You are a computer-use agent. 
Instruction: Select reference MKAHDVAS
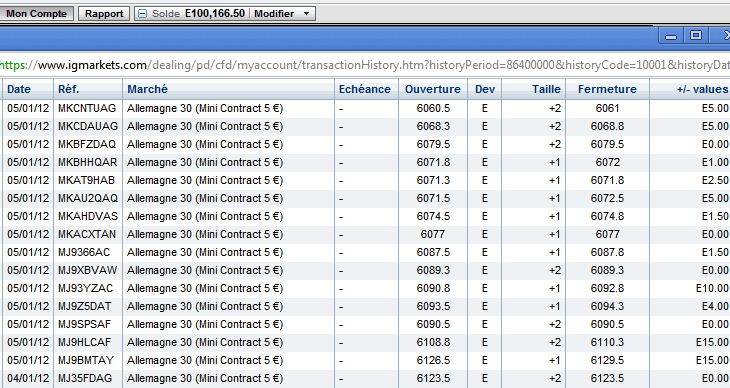point(88,216)
